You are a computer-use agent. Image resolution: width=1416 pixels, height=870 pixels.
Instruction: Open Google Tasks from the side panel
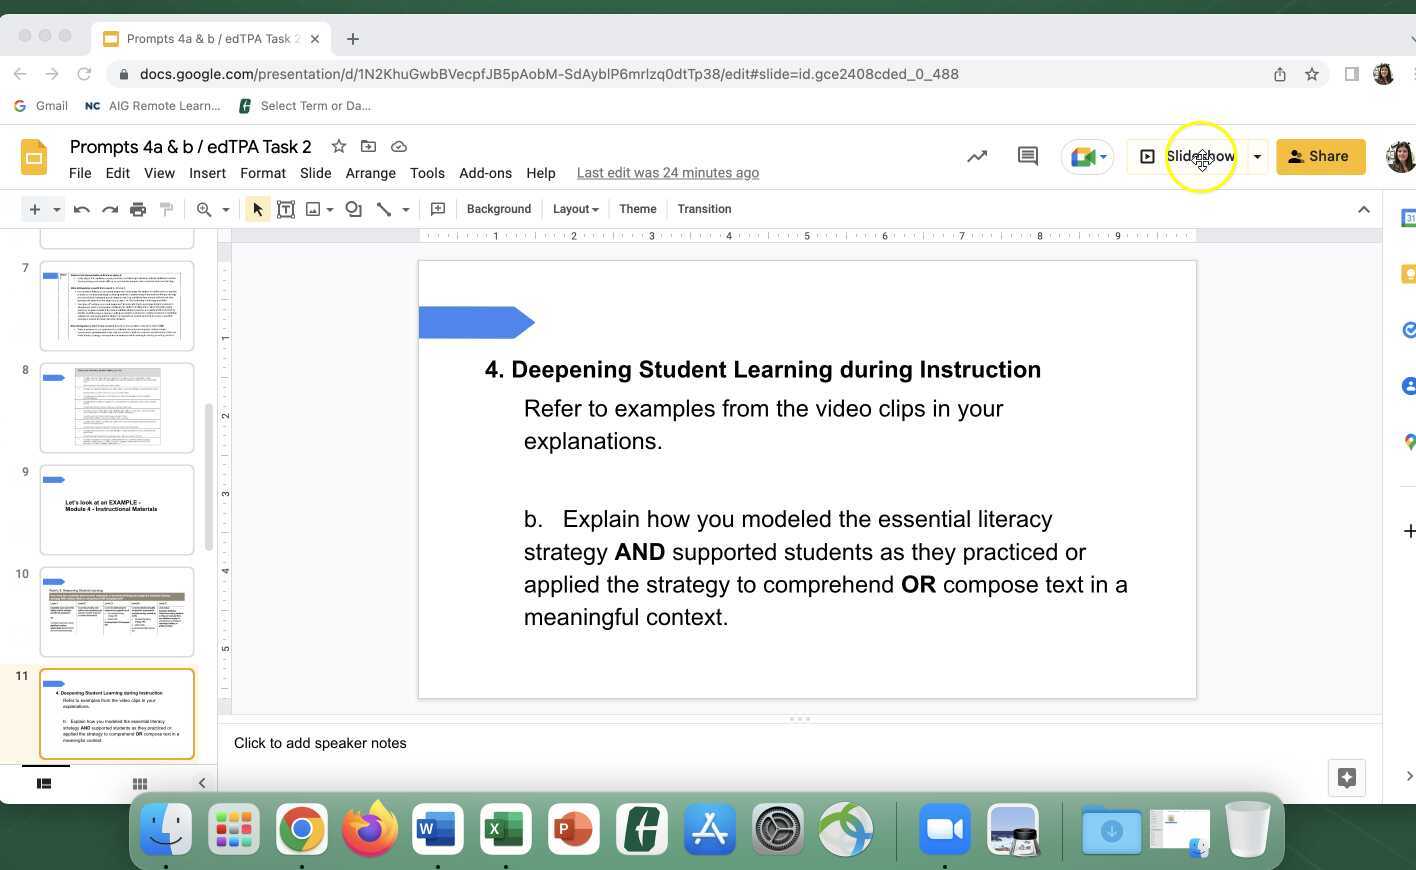(x=1408, y=330)
